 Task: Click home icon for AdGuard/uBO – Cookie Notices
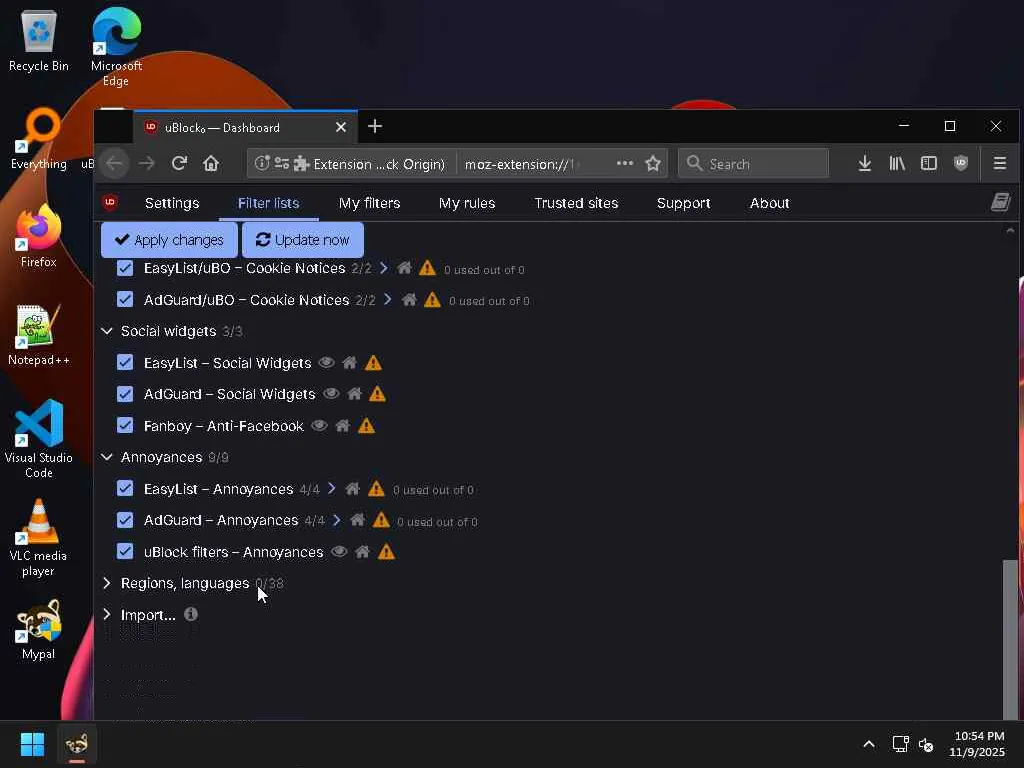(409, 300)
